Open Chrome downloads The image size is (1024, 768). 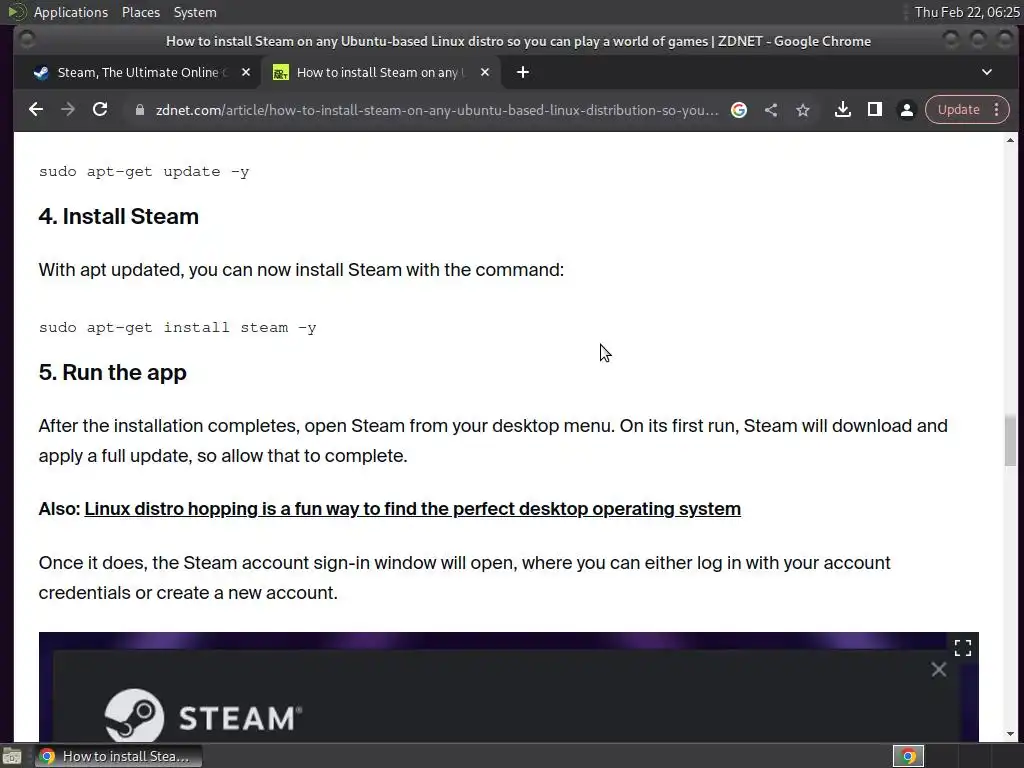[x=842, y=110]
